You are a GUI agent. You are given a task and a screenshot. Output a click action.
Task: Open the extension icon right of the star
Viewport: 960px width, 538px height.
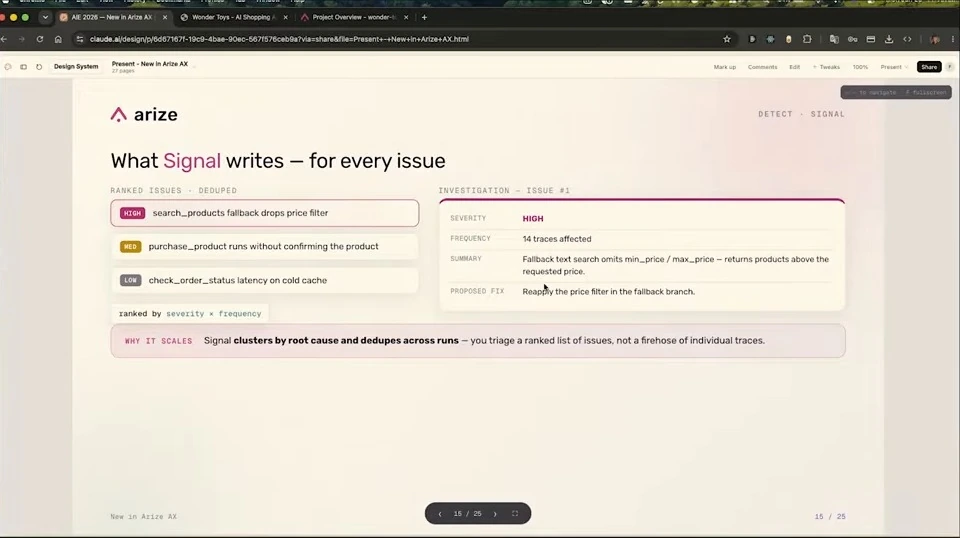tap(752, 39)
